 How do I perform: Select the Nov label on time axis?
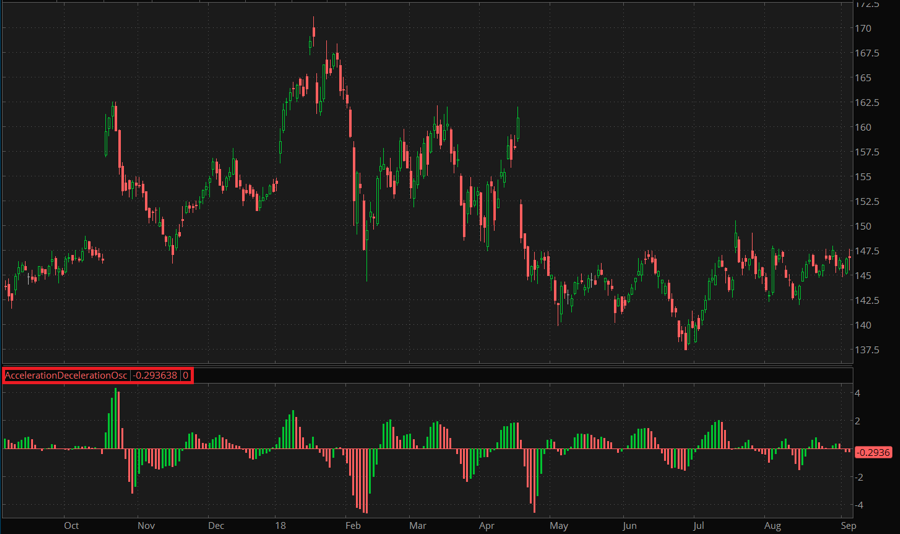click(146, 524)
